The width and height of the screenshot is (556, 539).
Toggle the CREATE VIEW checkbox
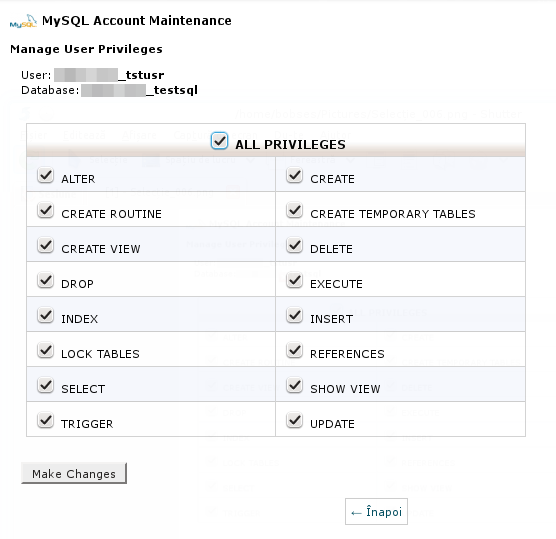(x=46, y=245)
